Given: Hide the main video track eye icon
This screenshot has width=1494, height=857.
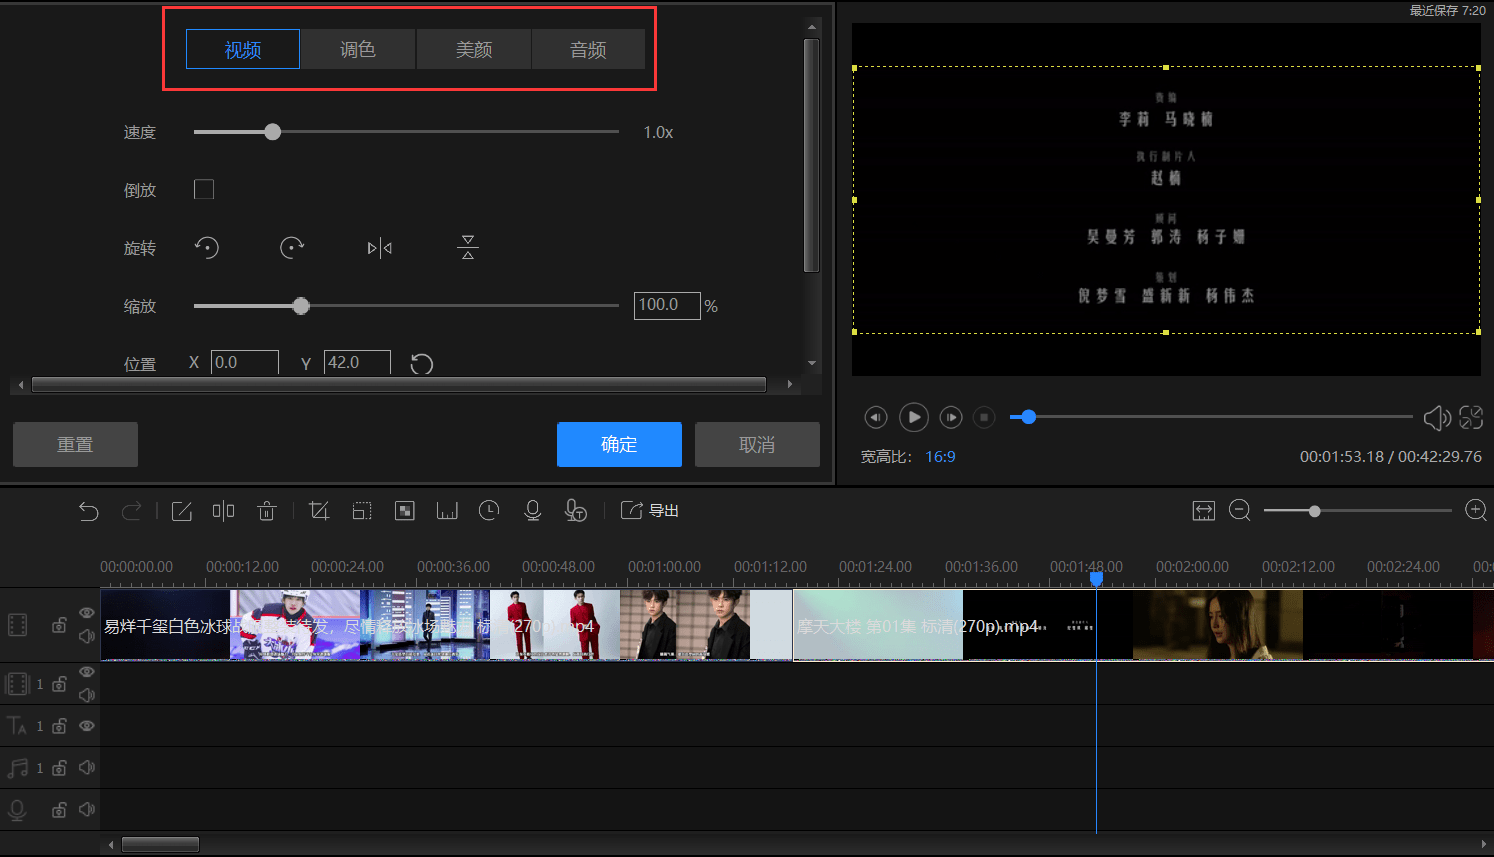Looking at the screenshot, I should [x=87, y=613].
